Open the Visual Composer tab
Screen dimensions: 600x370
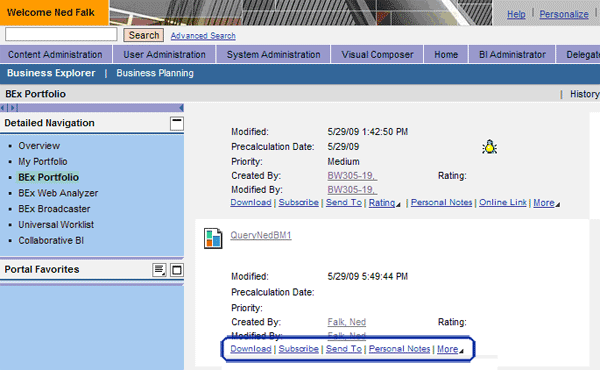point(377,54)
